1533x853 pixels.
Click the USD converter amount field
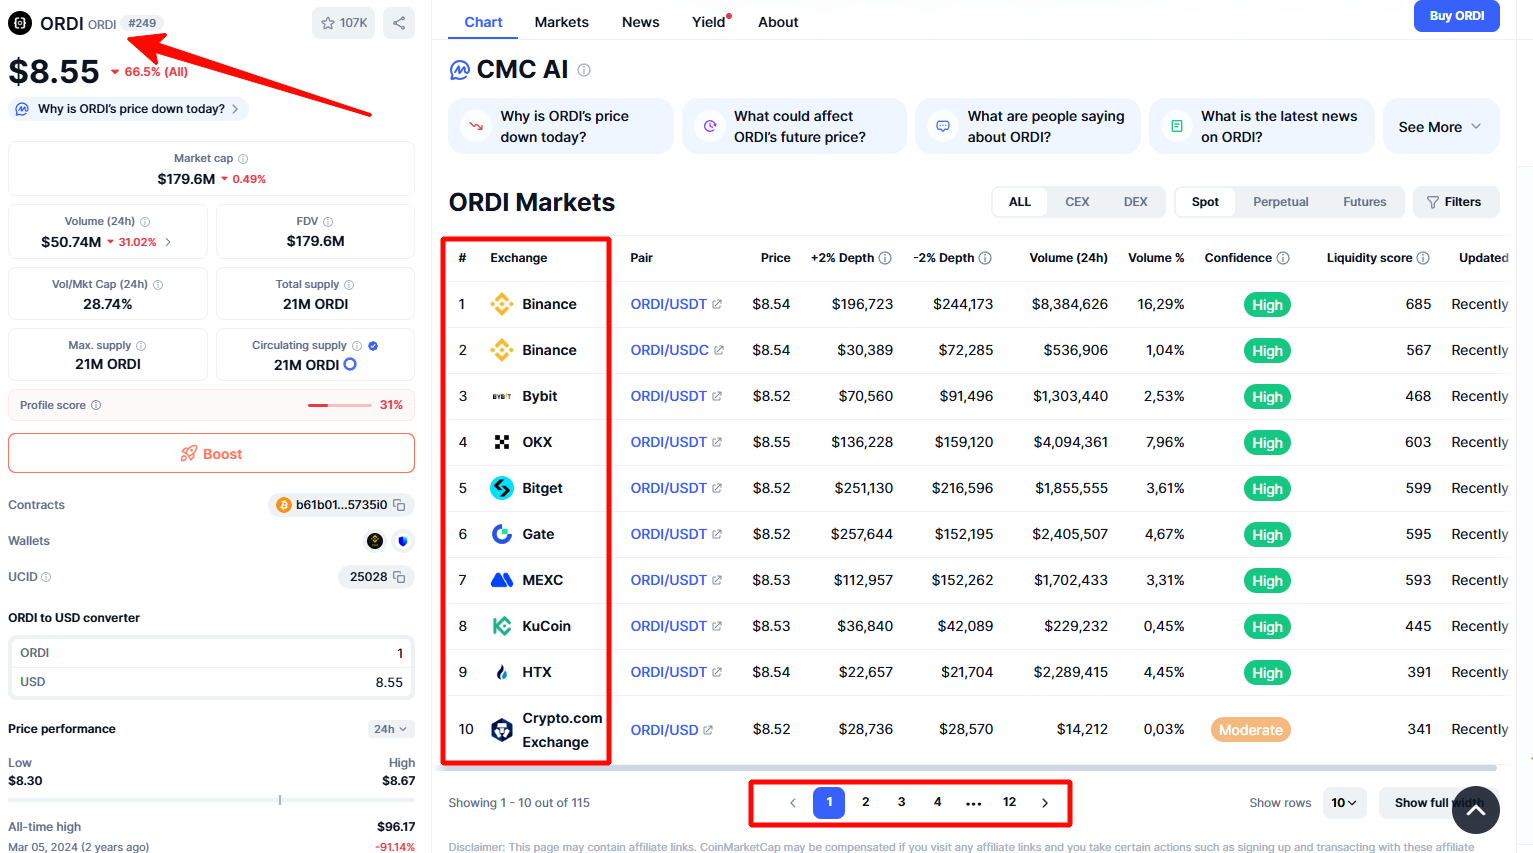tap(211, 682)
